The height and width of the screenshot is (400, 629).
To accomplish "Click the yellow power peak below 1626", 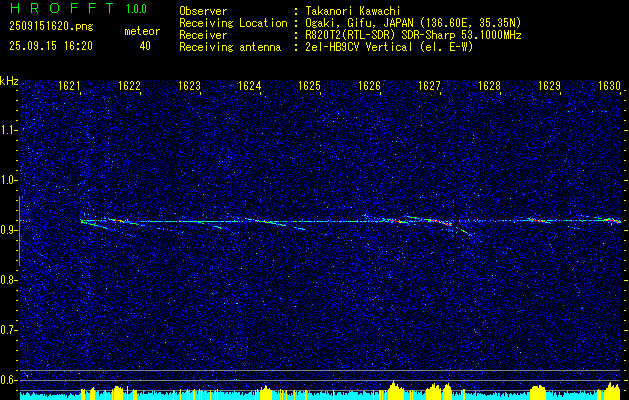I will click(x=395, y=390).
